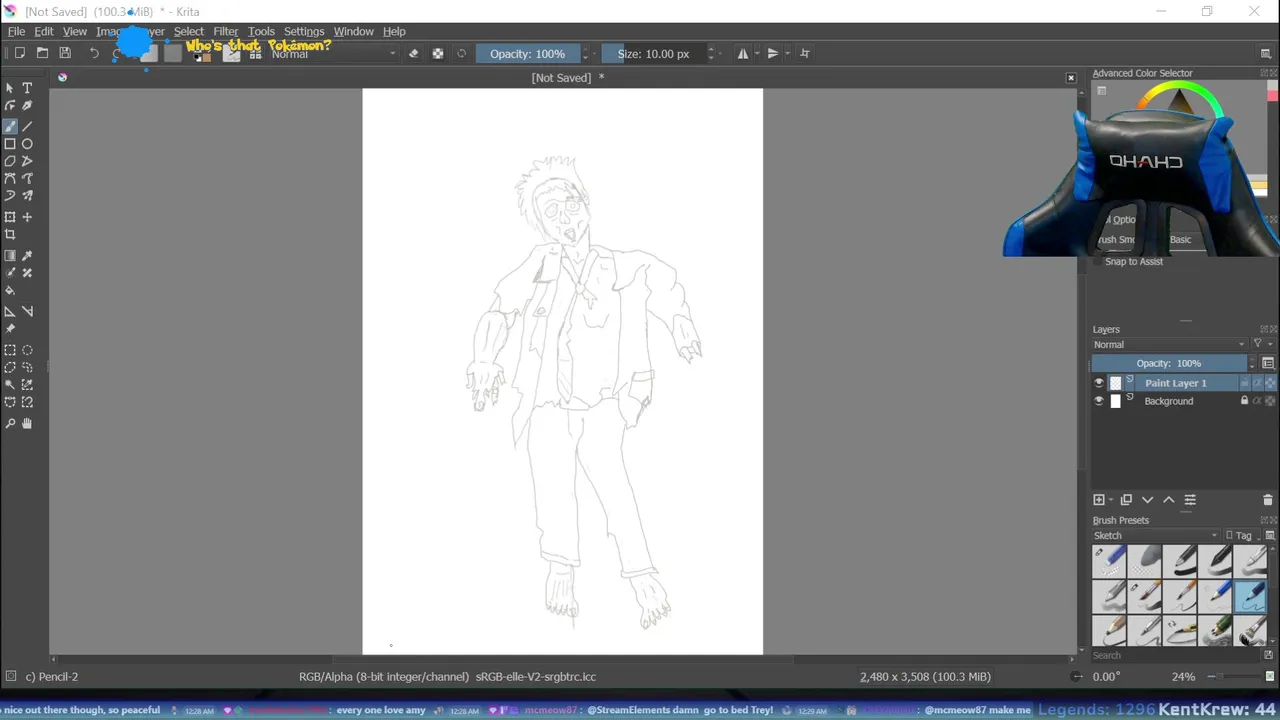Click canvas rotation value 0.00°
Viewport: 1280px width, 720px height.
tap(1107, 676)
